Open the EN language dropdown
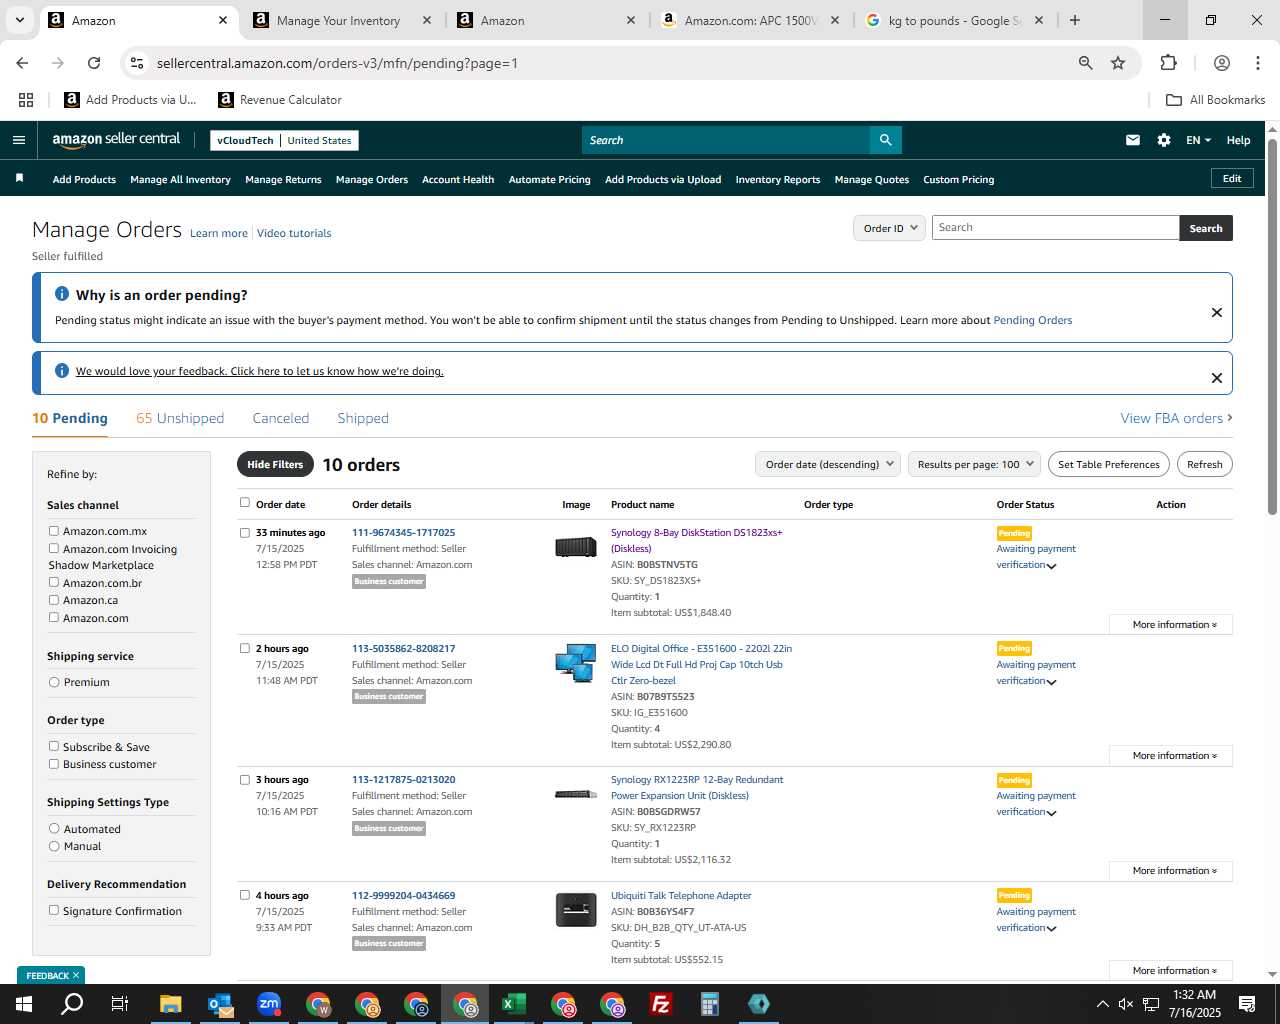Viewport: 1280px width, 1024px height. click(1198, 140)
